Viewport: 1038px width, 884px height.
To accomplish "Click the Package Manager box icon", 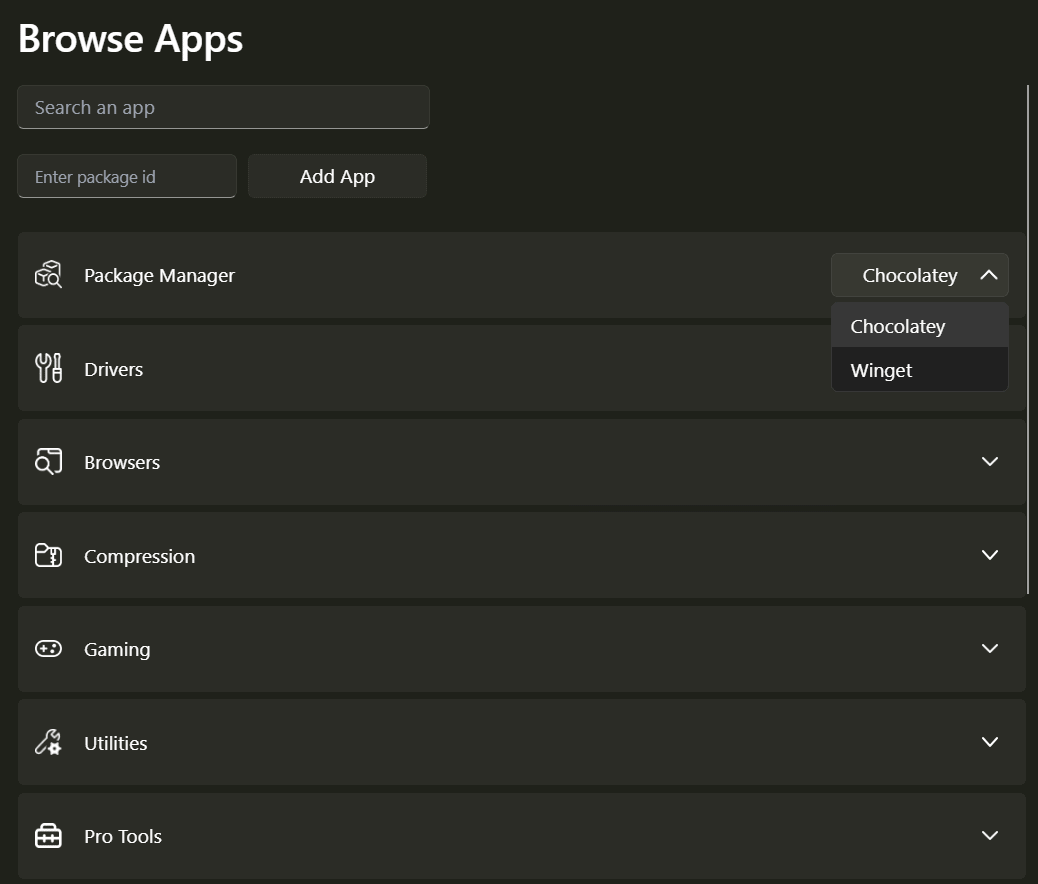I will coord(48,275).
